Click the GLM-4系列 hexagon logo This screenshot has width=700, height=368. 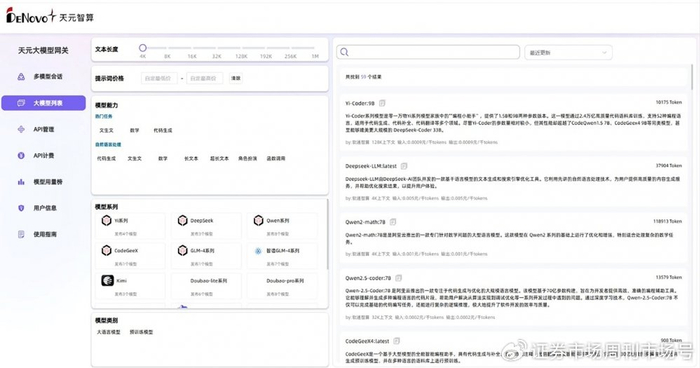pos(182,251)
